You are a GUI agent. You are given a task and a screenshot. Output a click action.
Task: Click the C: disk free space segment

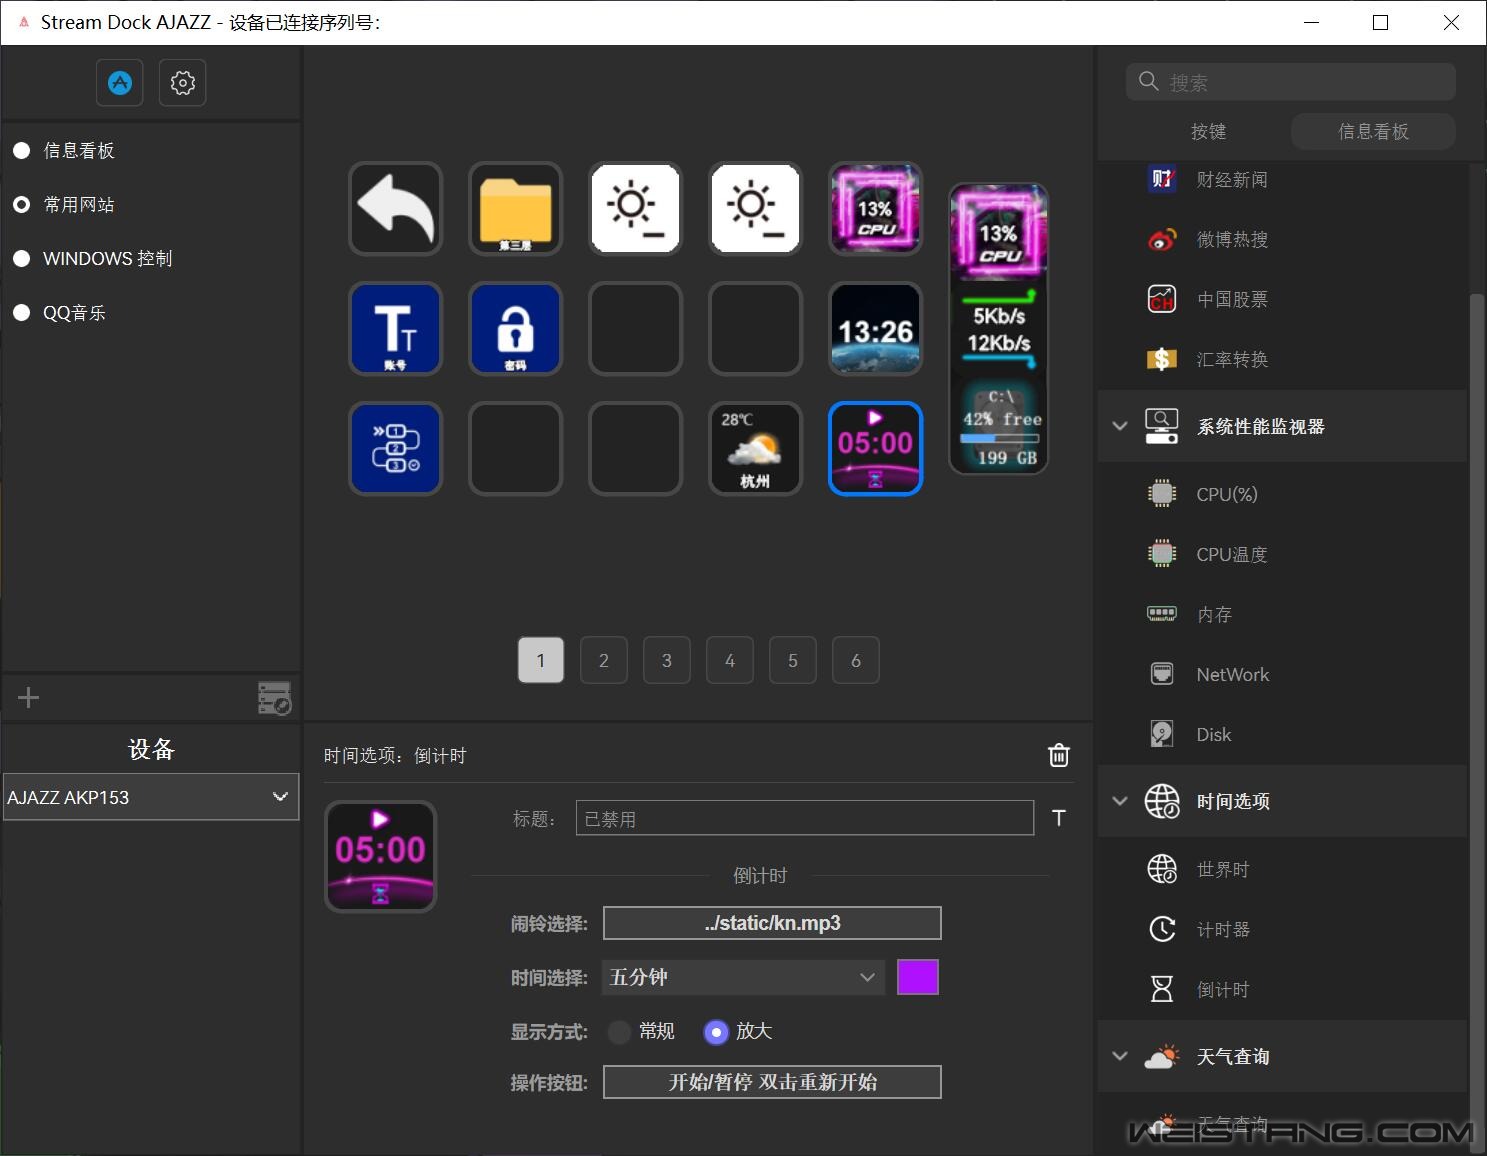998,426
